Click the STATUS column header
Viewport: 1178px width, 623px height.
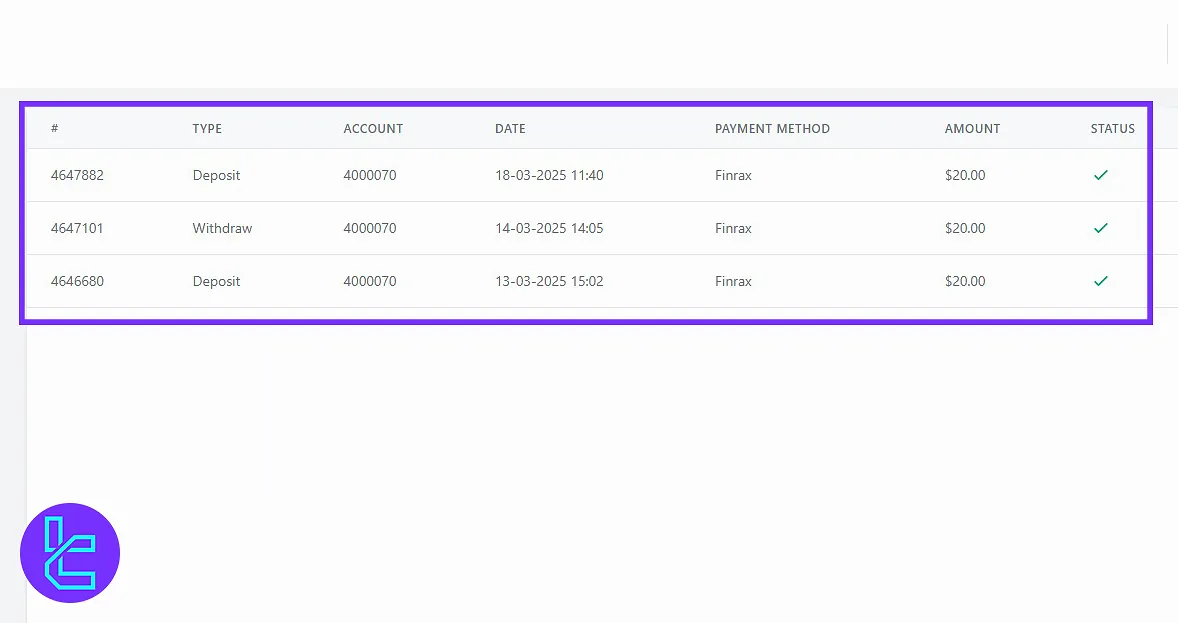tap(1112, 129)
